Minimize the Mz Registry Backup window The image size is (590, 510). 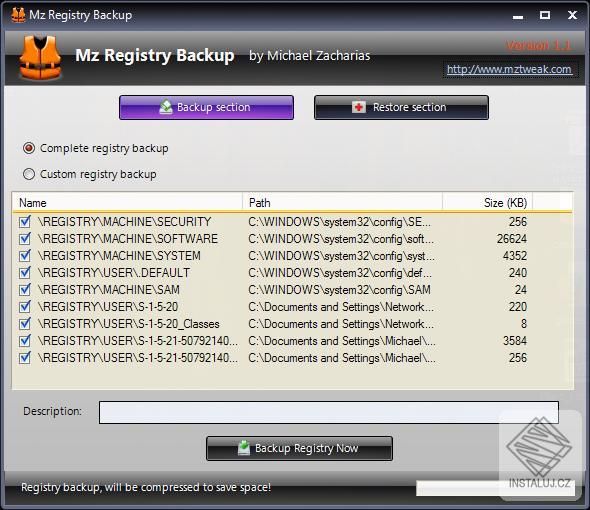coord(518,15)
